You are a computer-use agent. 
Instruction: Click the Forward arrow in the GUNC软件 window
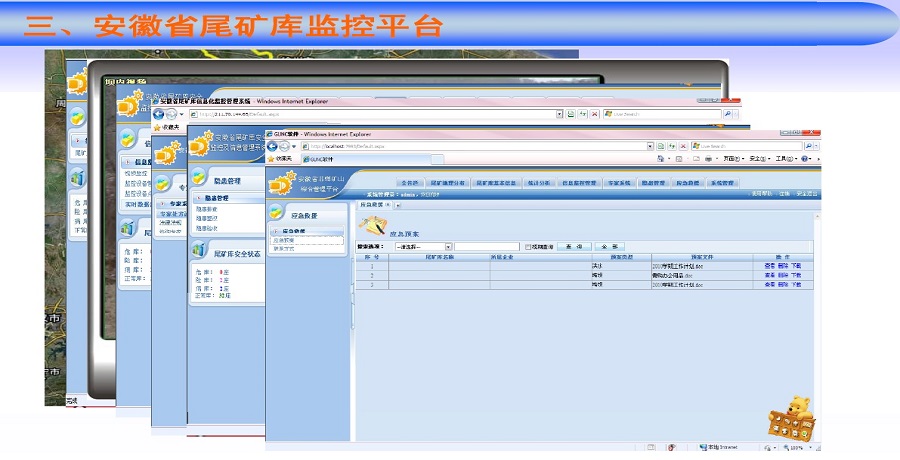pos(284,146)
